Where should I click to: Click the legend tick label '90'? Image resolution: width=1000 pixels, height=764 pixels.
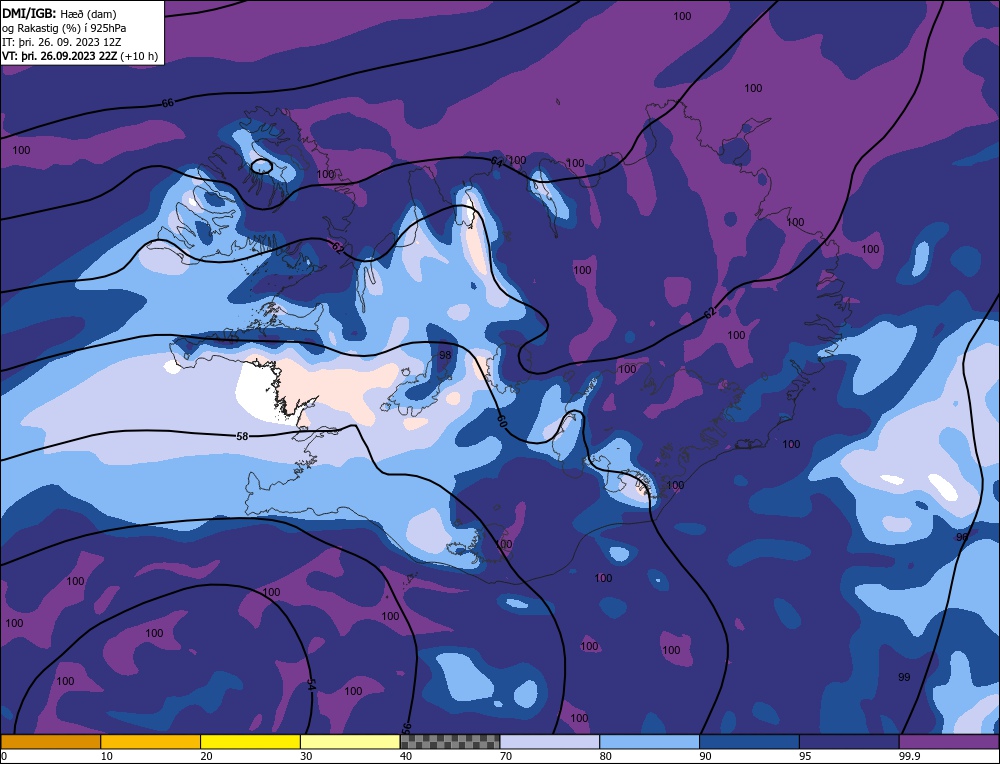(x=705, y=756)
